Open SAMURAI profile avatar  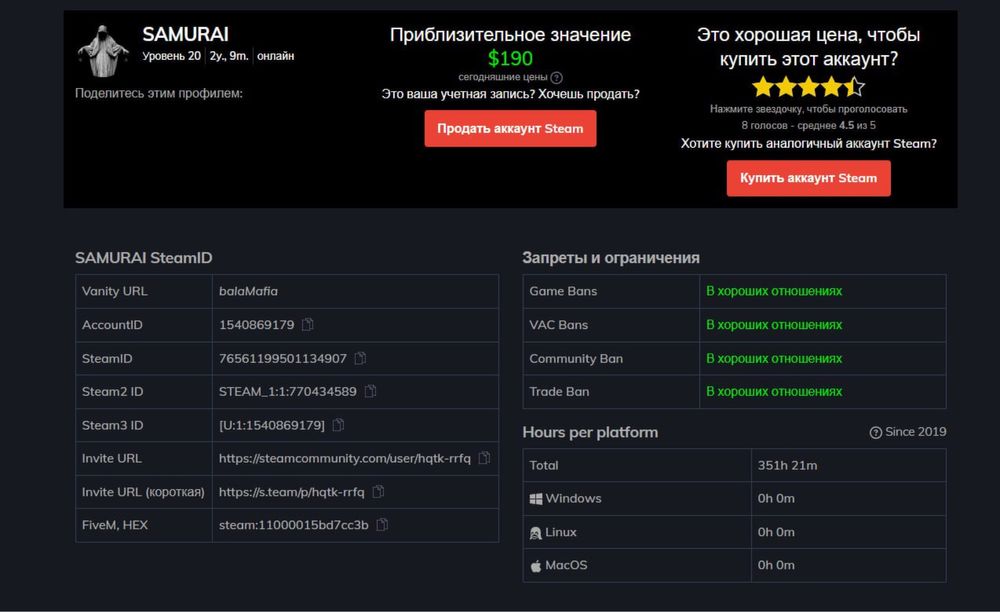pos(103,50)
